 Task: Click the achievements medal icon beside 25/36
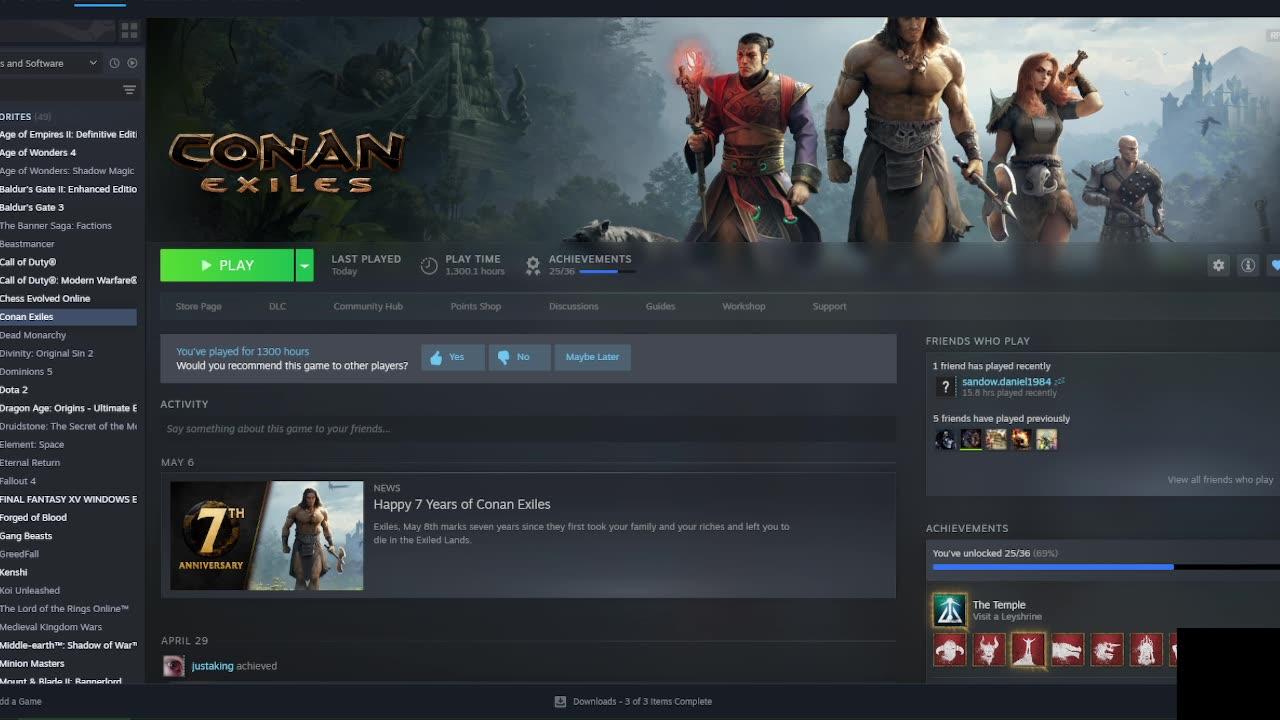coord(533,265)
